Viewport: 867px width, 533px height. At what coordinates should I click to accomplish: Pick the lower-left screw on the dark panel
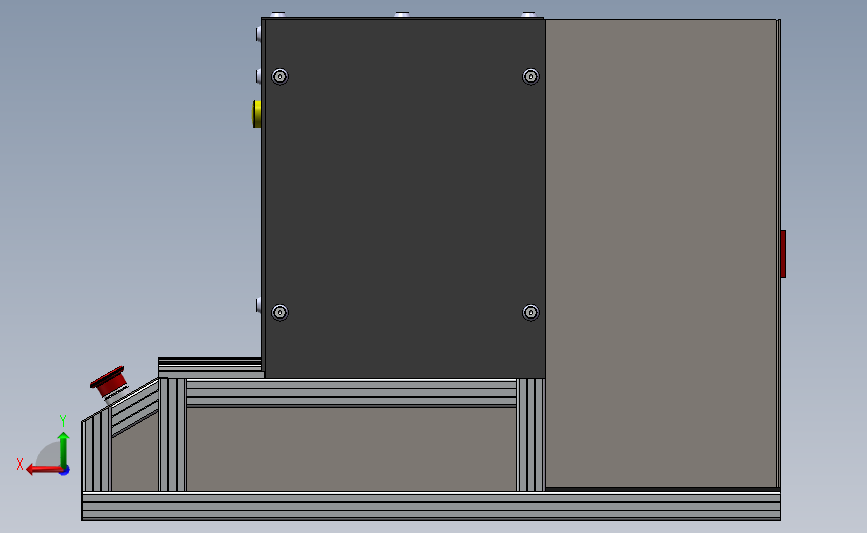coord(280,313)
